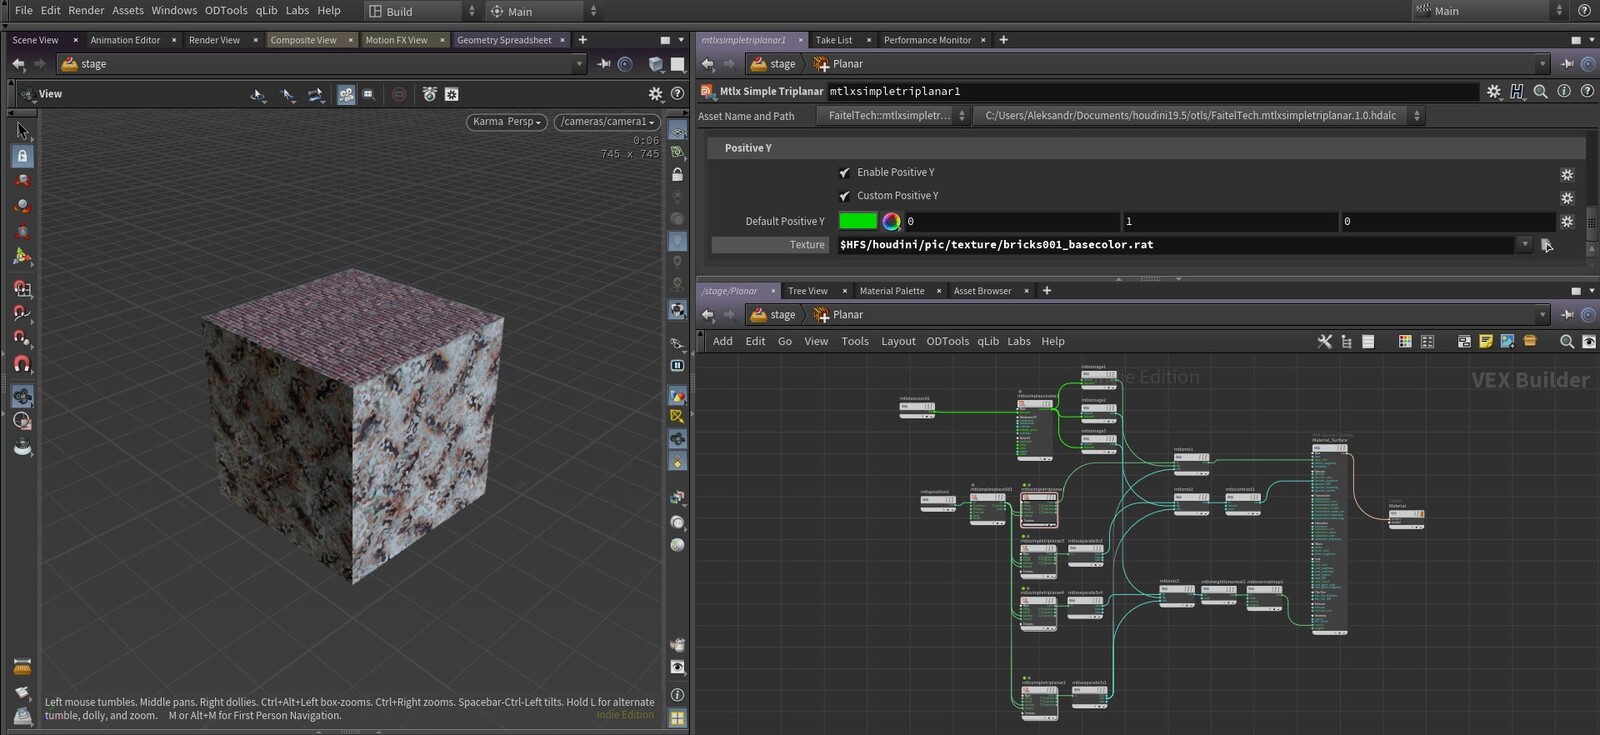Toggle magnet snapping tool in left toolbar
This screenshot has height=735, width=1600.
(x=22, y=364)
